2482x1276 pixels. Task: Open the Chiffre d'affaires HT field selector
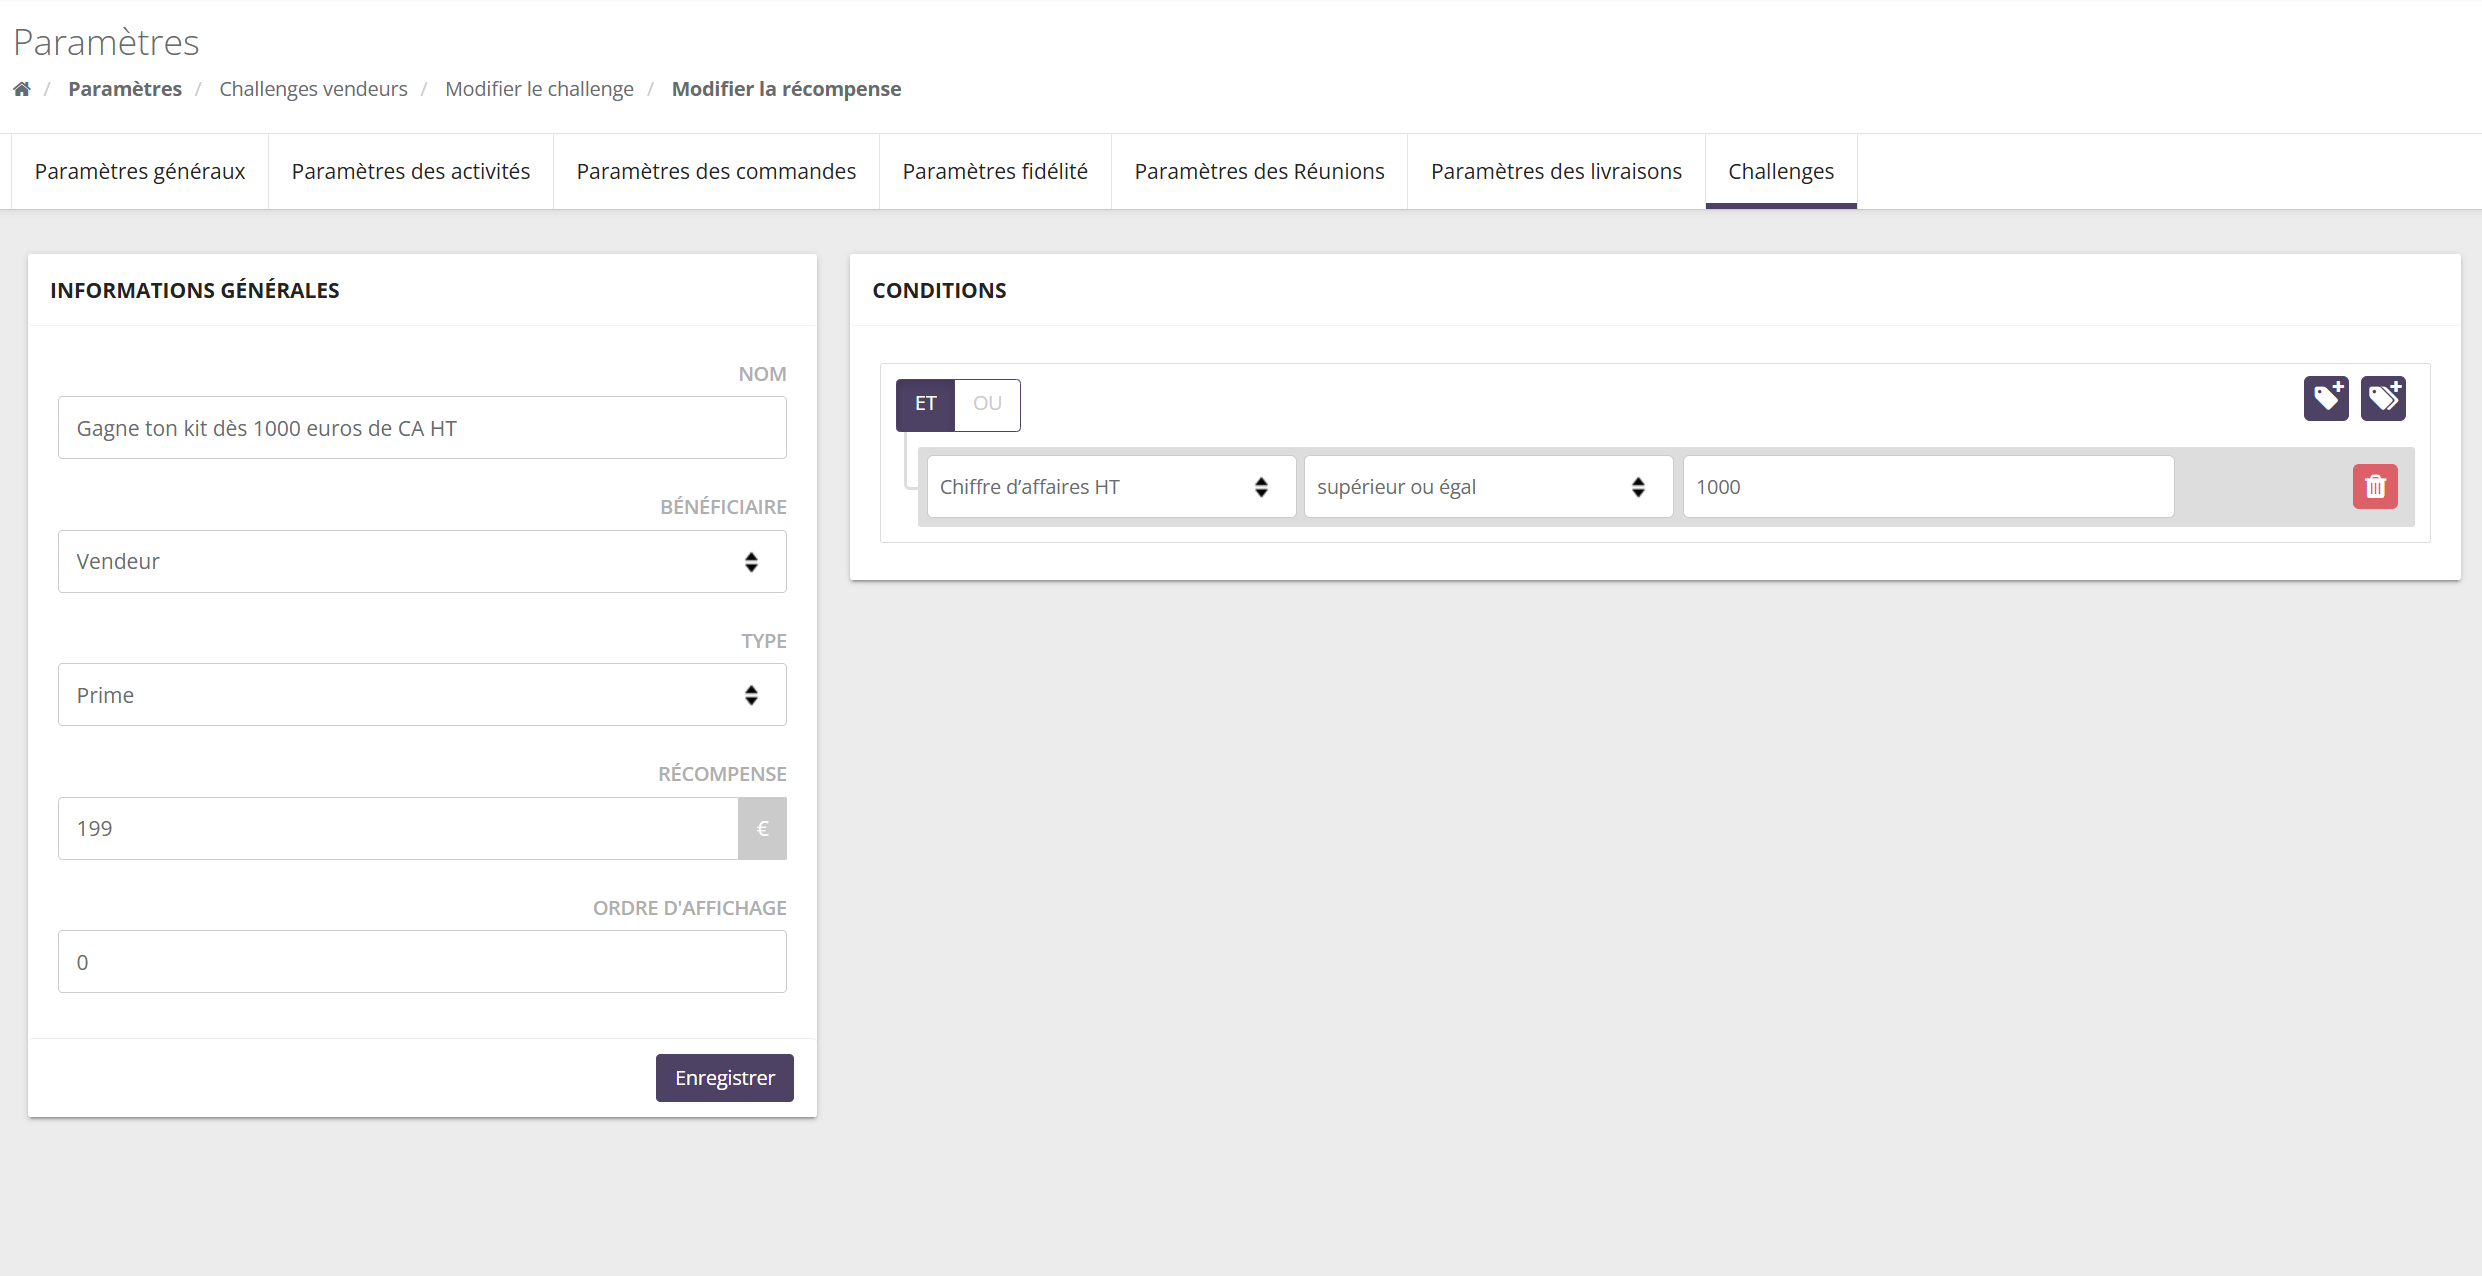[x=1111, y=487]
